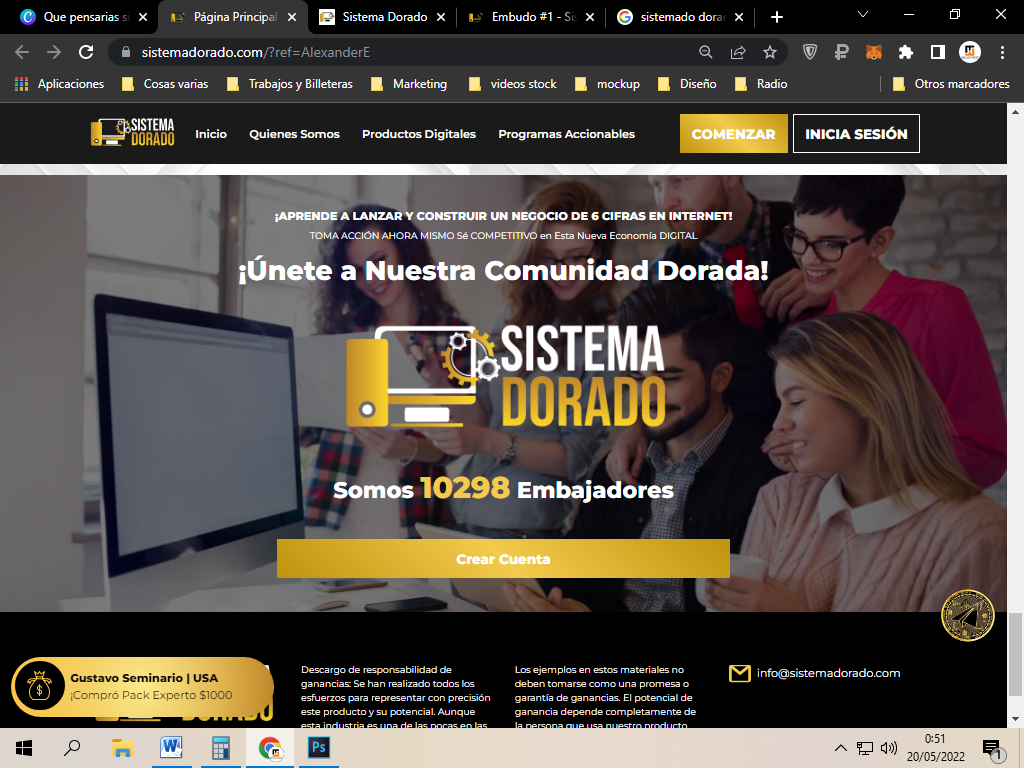This screenshot has height=768, width=1024.
Task: Switch to the Embudo #1 tab
Action: pos(531,17)
